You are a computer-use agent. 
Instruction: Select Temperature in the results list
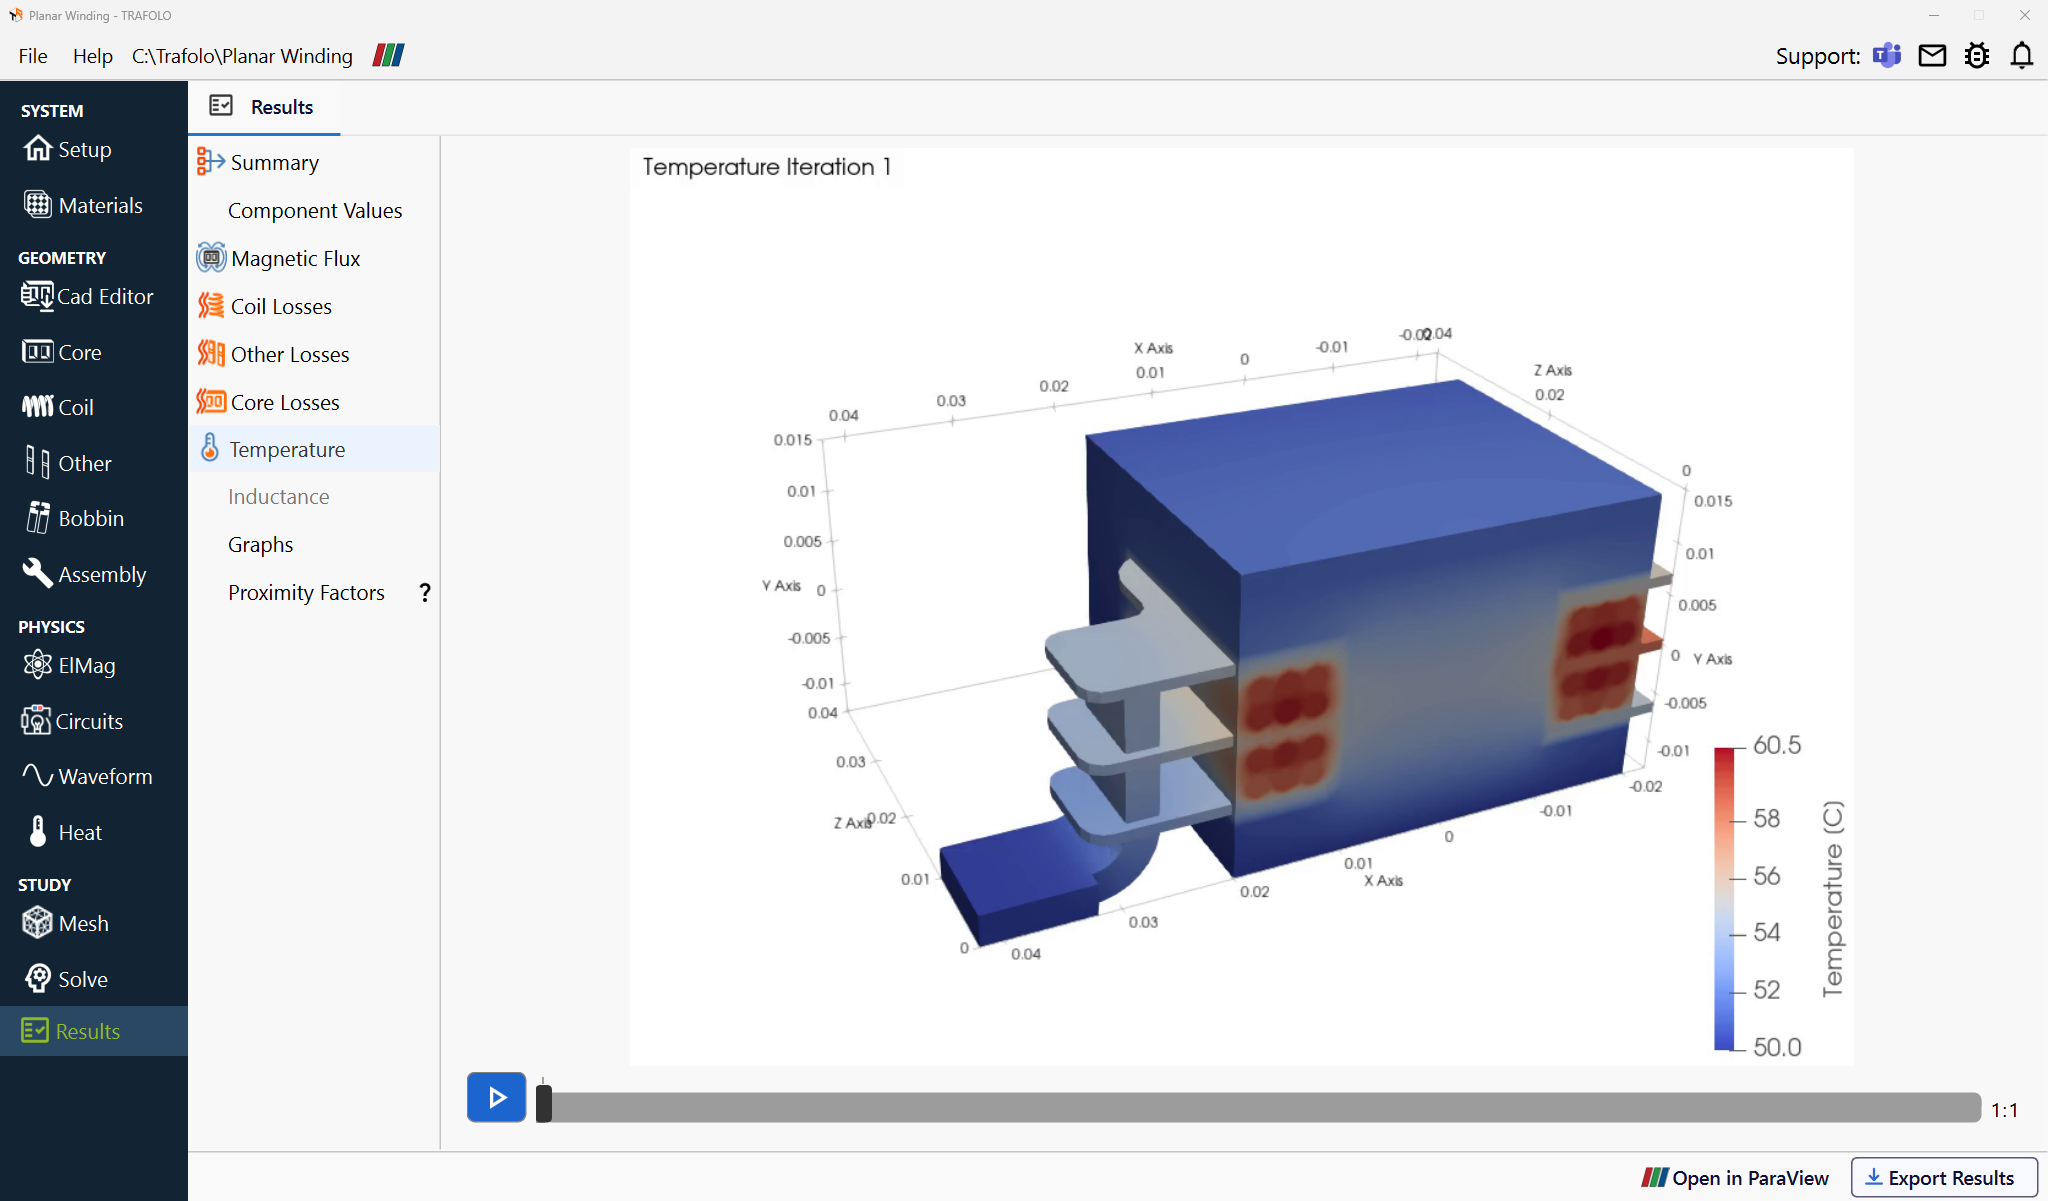click(314, 449)
